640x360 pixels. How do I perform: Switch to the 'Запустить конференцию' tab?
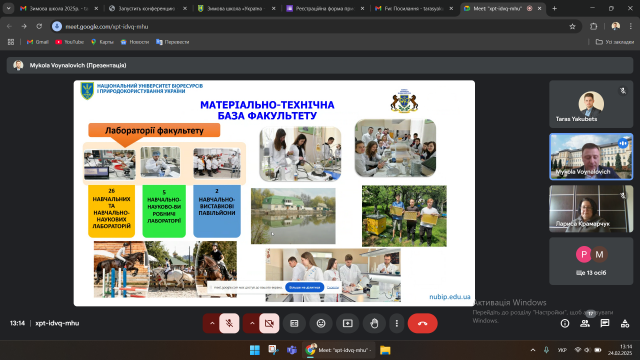[148, 8]
